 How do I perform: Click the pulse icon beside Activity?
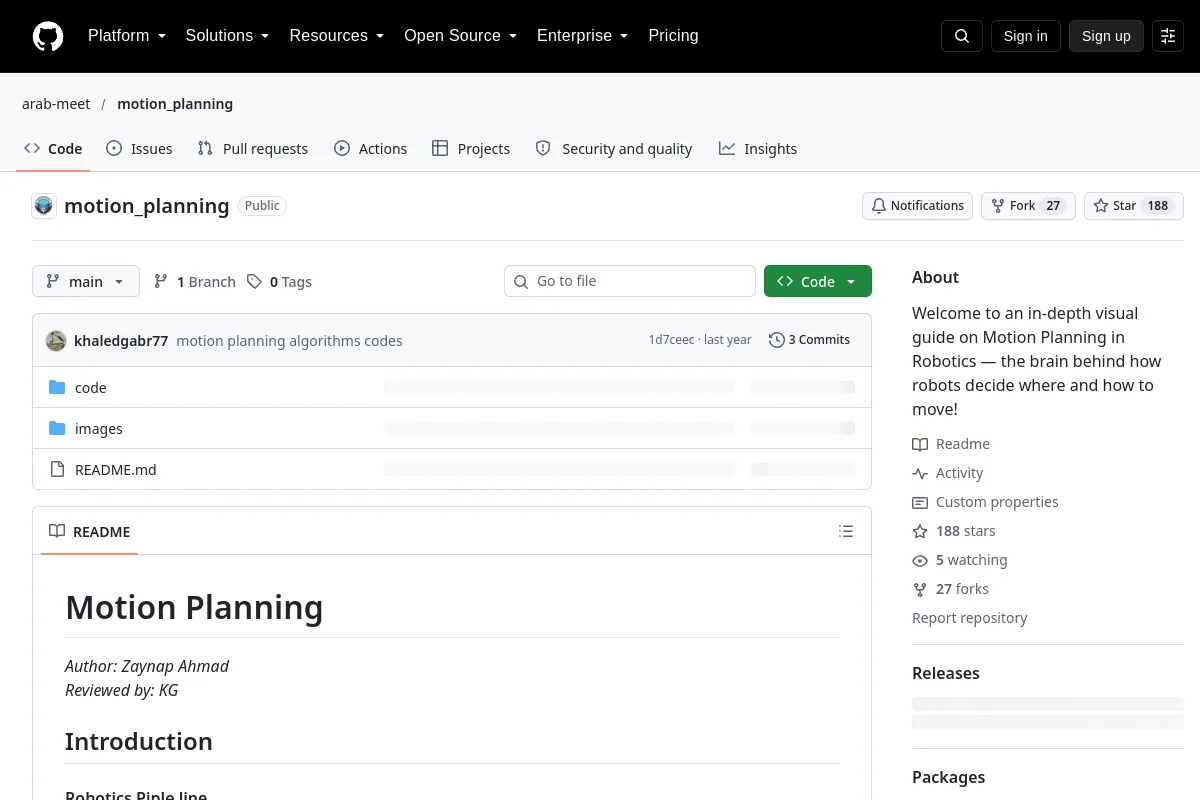(920, 473)
